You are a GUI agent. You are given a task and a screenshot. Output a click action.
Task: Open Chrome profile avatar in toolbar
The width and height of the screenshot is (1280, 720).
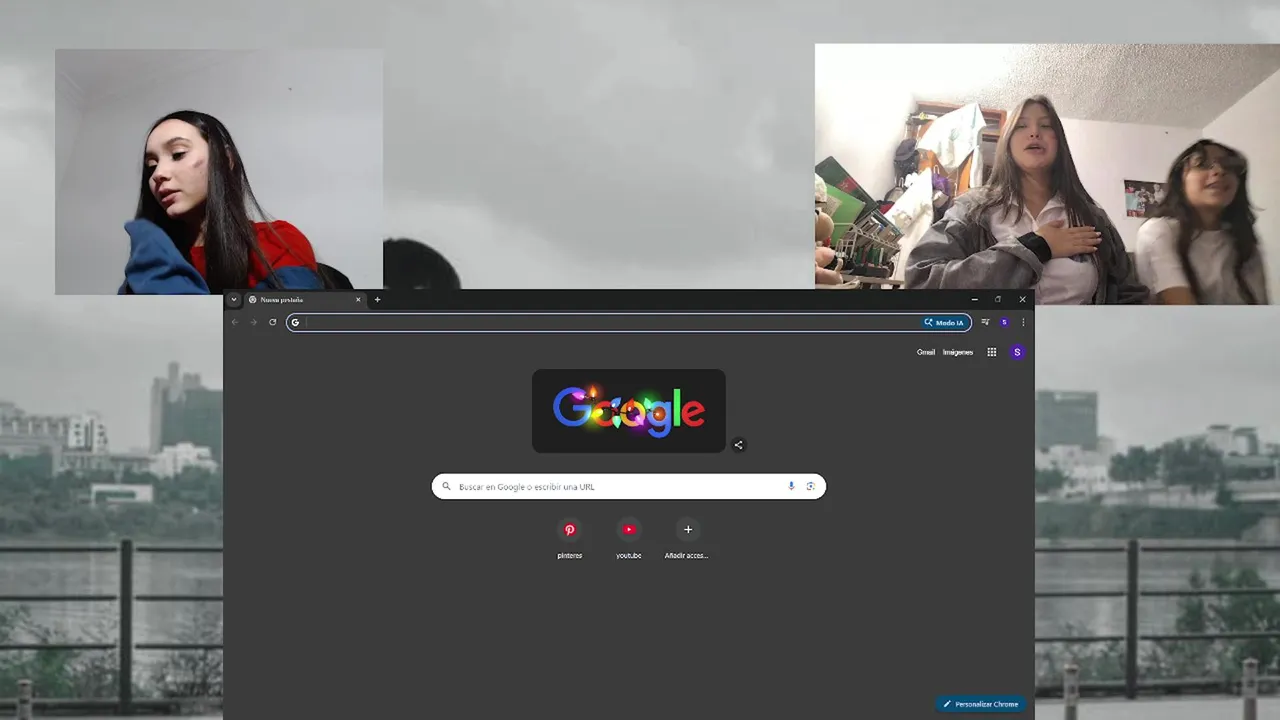[x=1004, y=322]
